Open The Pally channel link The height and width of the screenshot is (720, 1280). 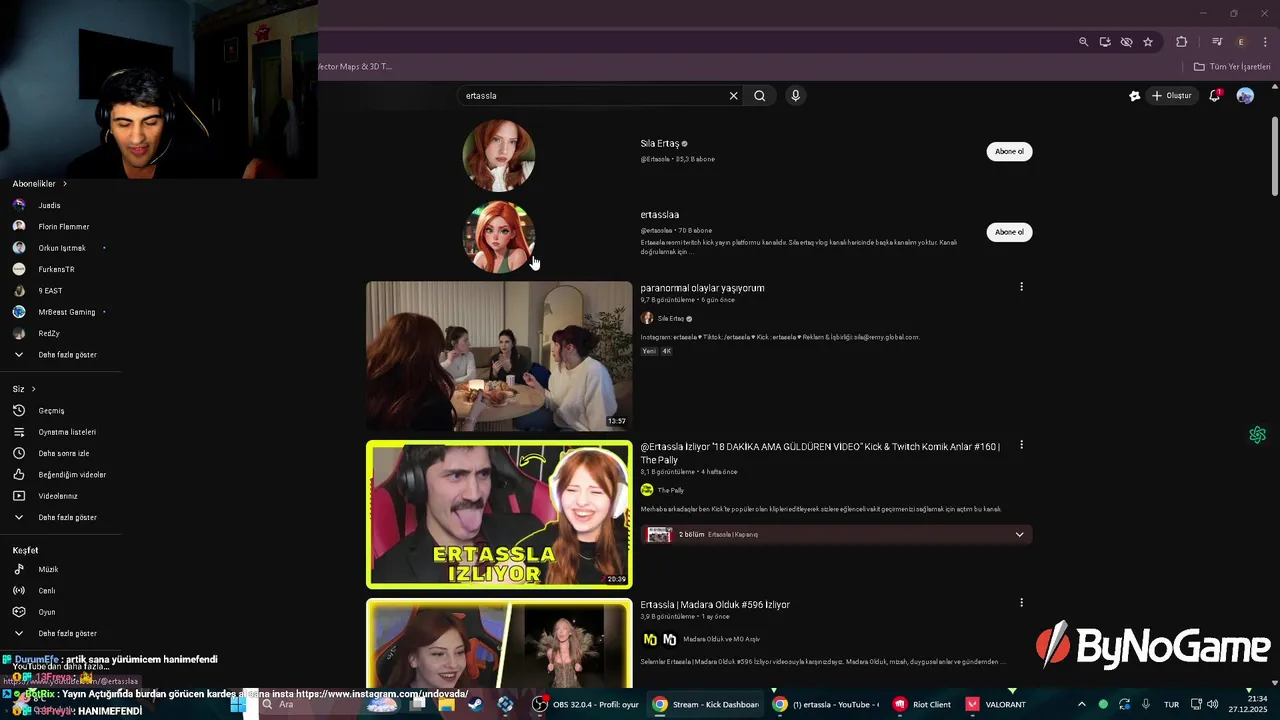coord(671,490)
